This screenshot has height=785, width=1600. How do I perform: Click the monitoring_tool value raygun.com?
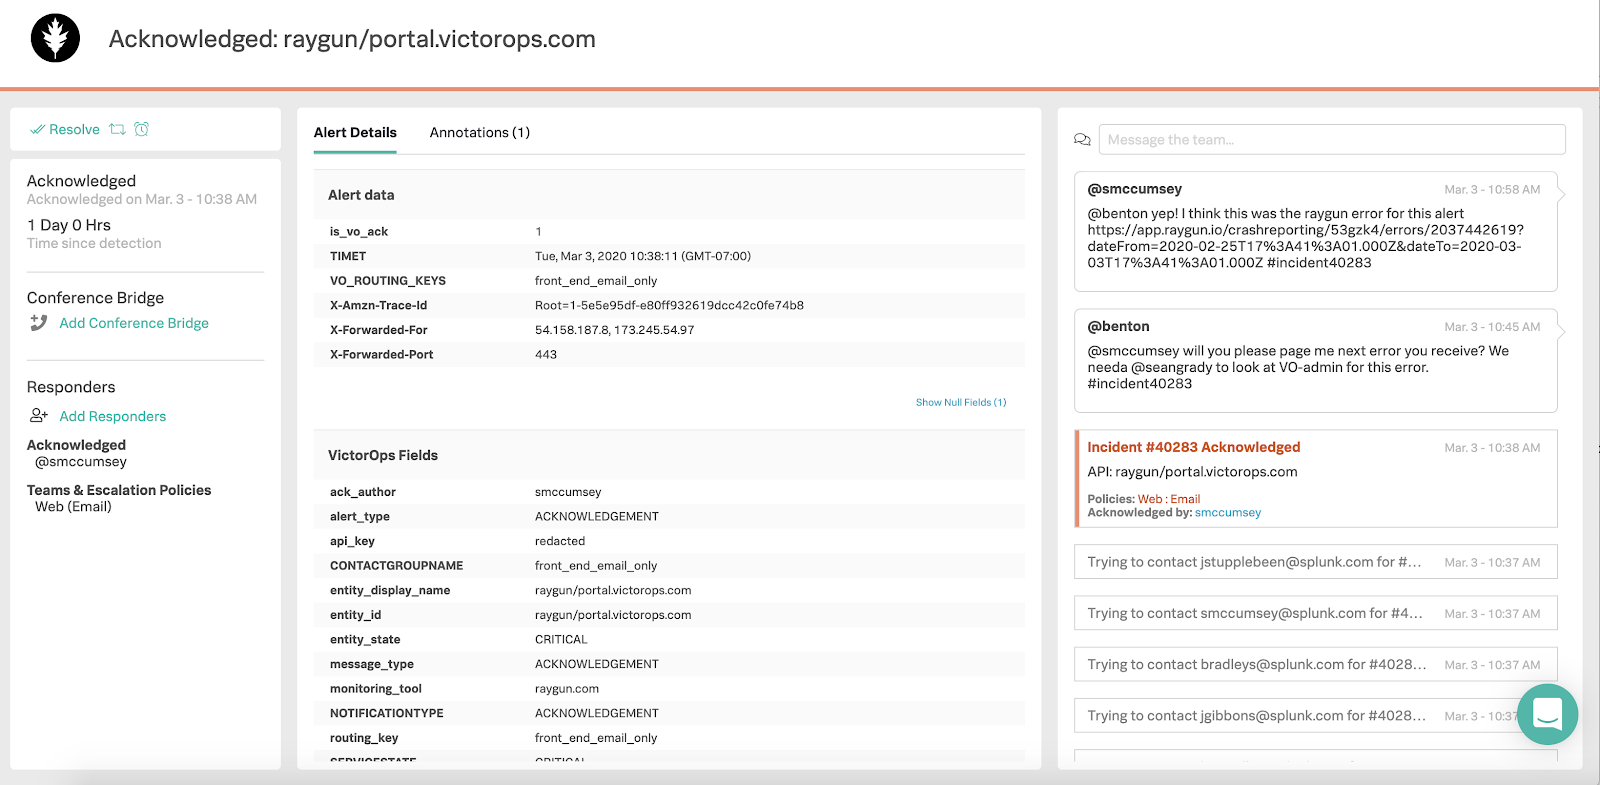567,688
